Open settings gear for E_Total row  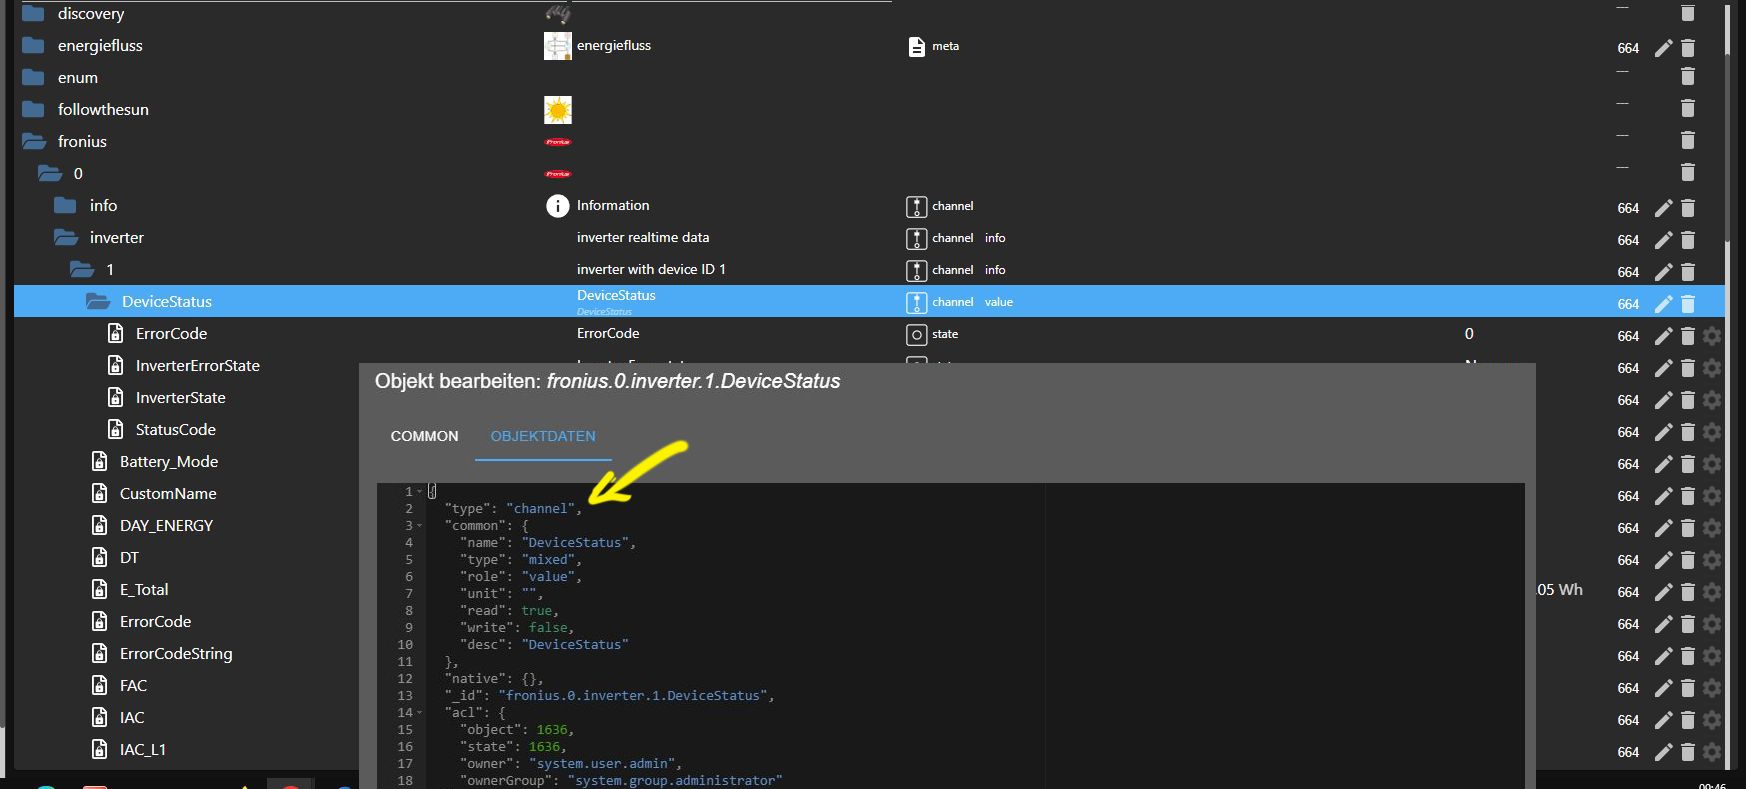(1712, 592)
